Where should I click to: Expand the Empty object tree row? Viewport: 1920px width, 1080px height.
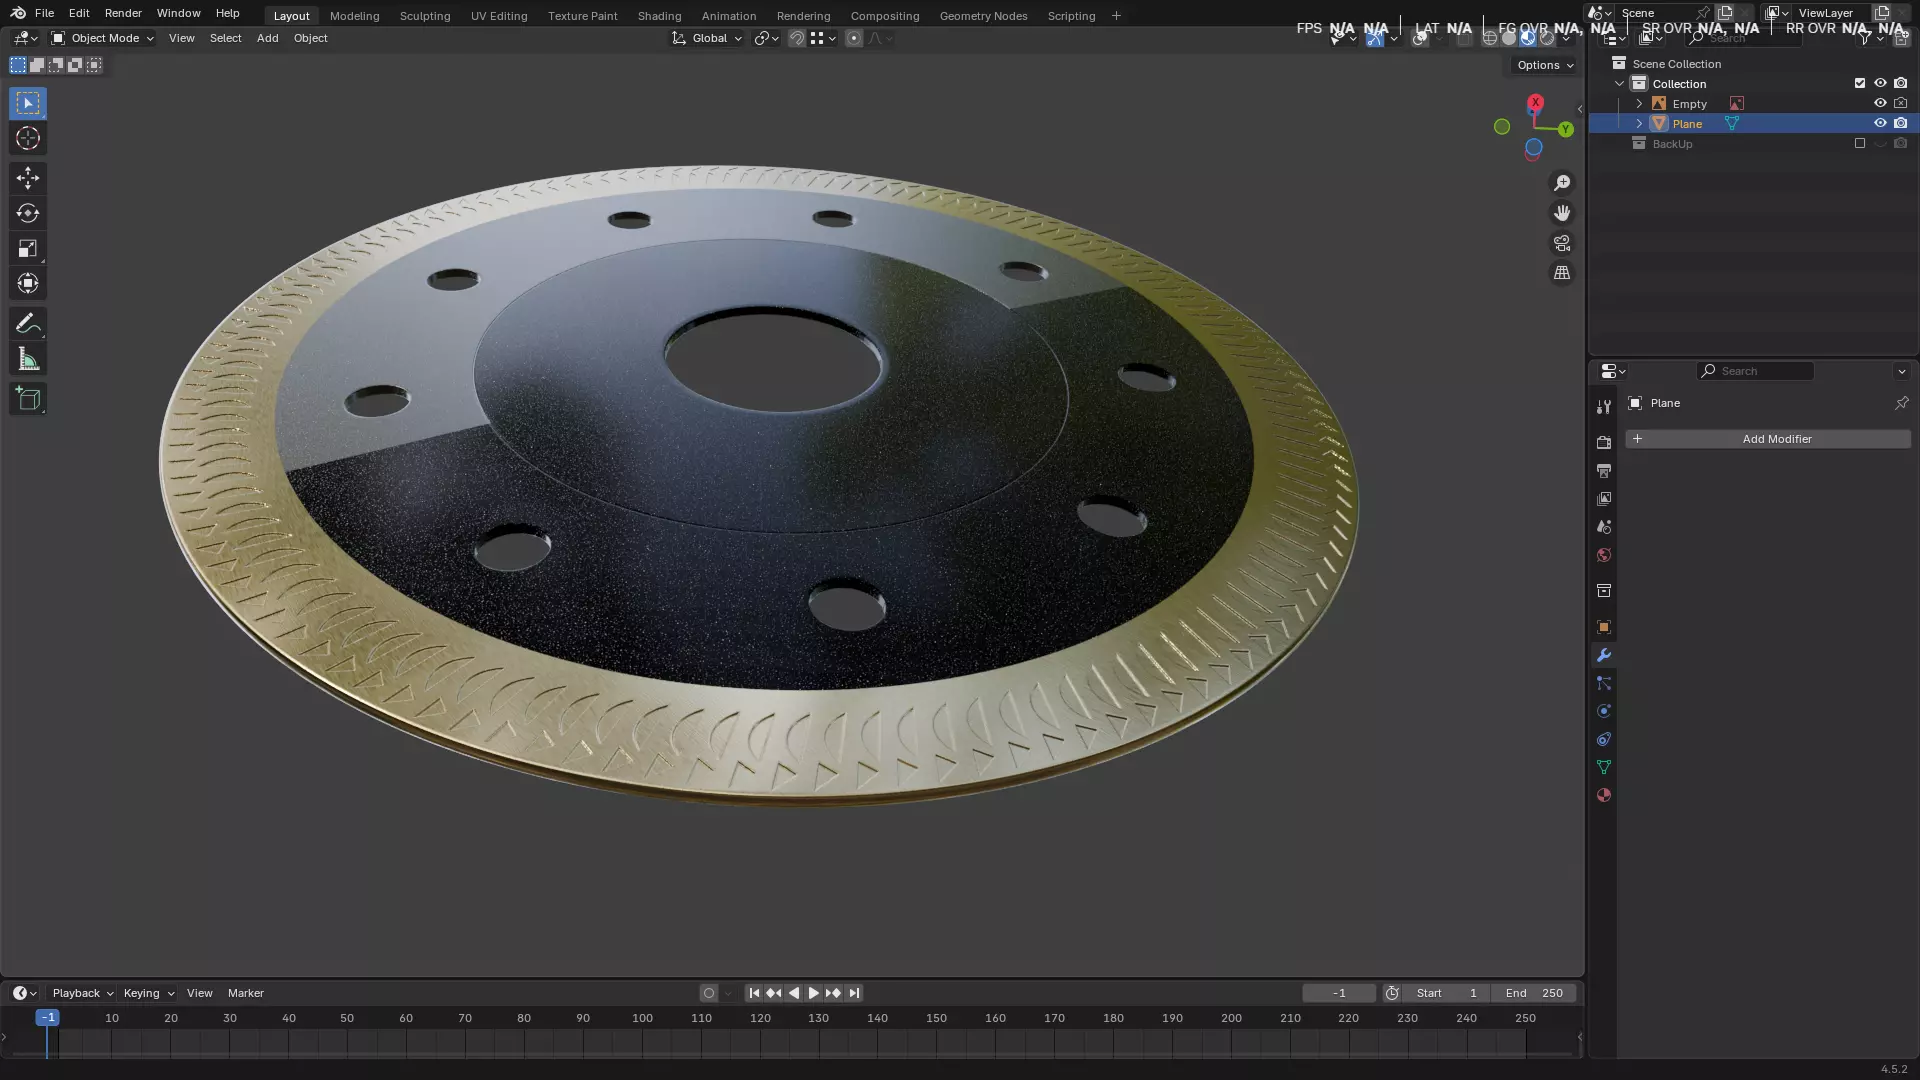click(1639, 103)
